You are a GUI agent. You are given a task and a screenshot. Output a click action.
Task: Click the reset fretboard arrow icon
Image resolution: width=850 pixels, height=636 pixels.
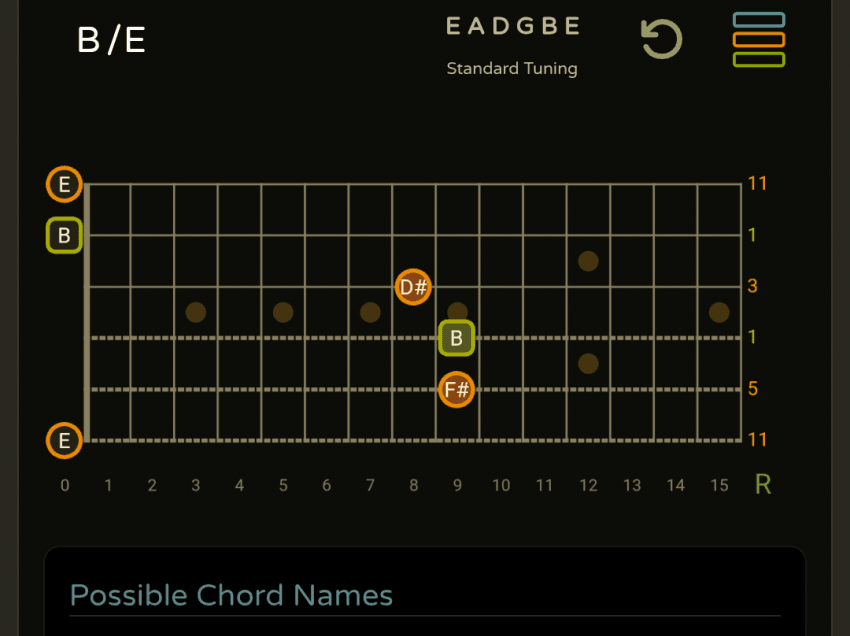661,40
